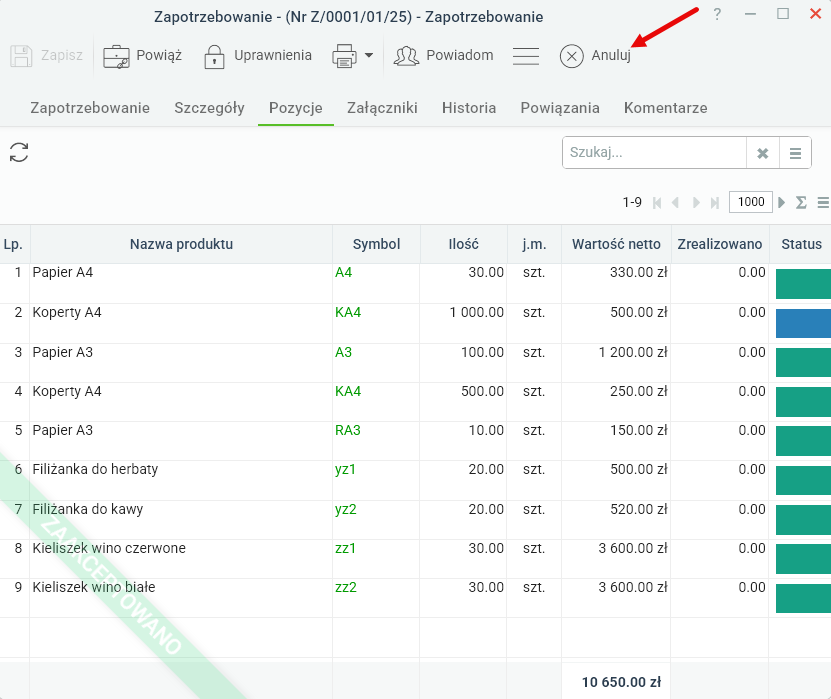Clear the search with X icon
This screenshot has width=831, height=699.
coord(763,153)
